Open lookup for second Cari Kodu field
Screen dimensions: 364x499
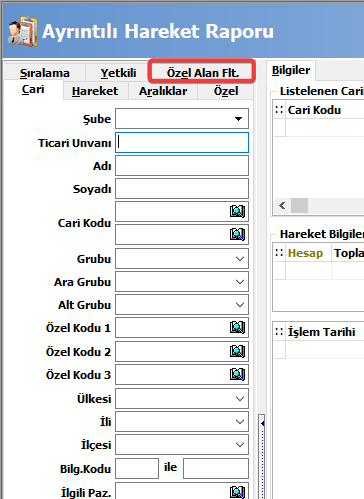coord(237,234)
